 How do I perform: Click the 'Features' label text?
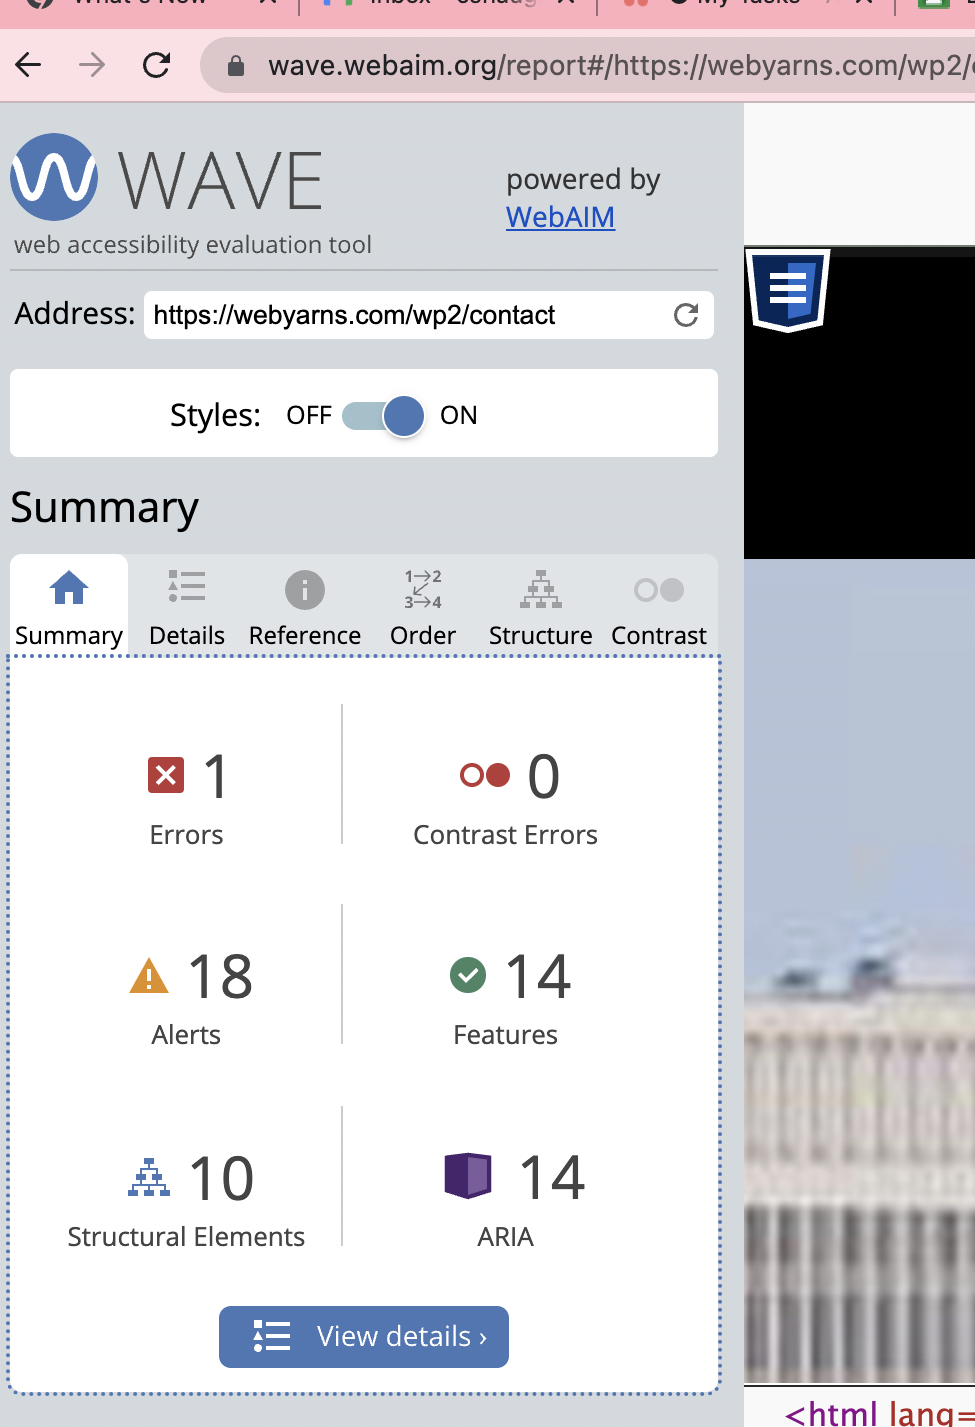[x=506, y=1035]
